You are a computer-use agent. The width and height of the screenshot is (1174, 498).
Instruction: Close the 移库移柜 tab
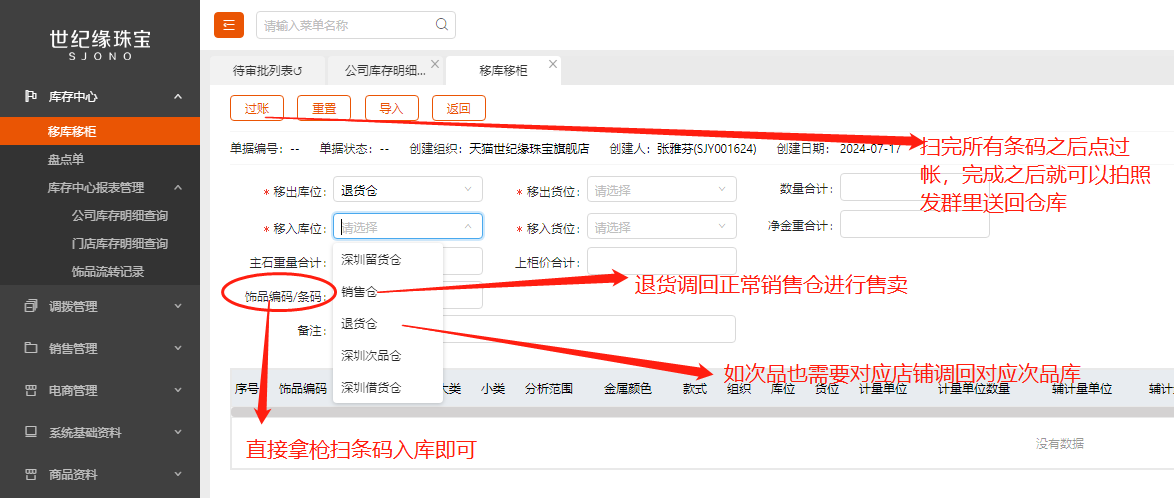pyautogui.click(x=551, y=64)
